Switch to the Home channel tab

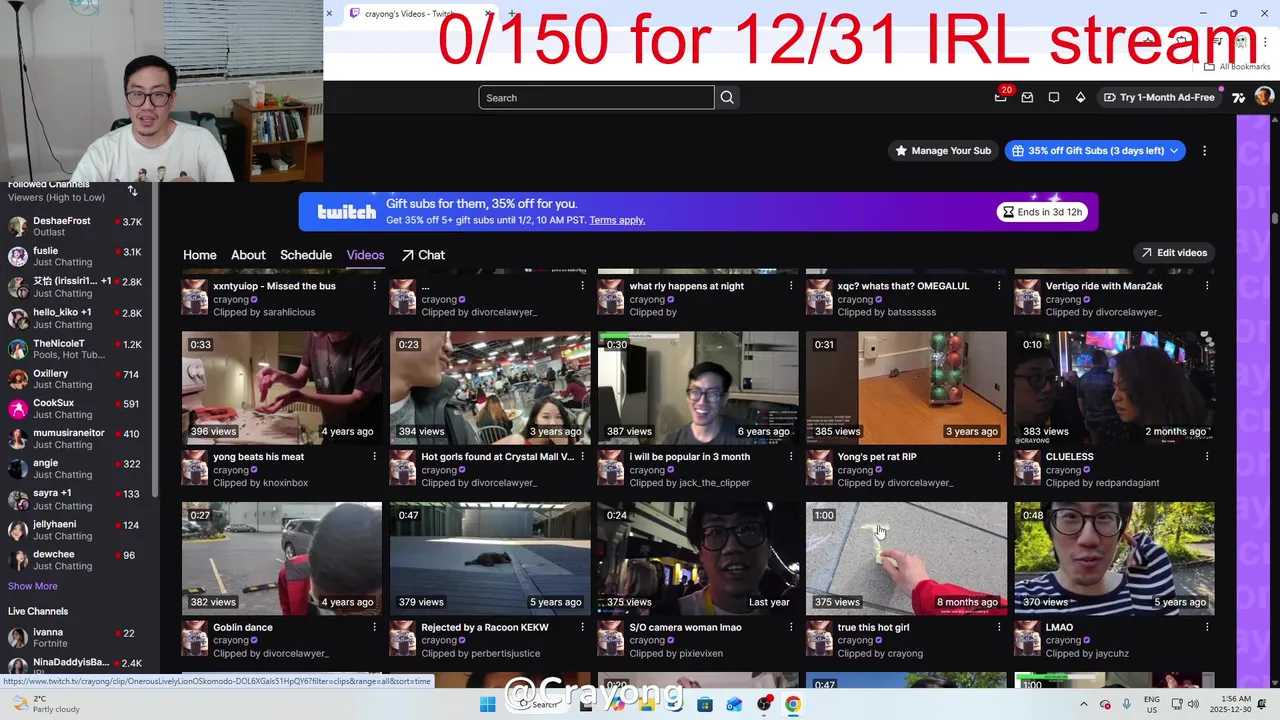click(x=199, y=255)
